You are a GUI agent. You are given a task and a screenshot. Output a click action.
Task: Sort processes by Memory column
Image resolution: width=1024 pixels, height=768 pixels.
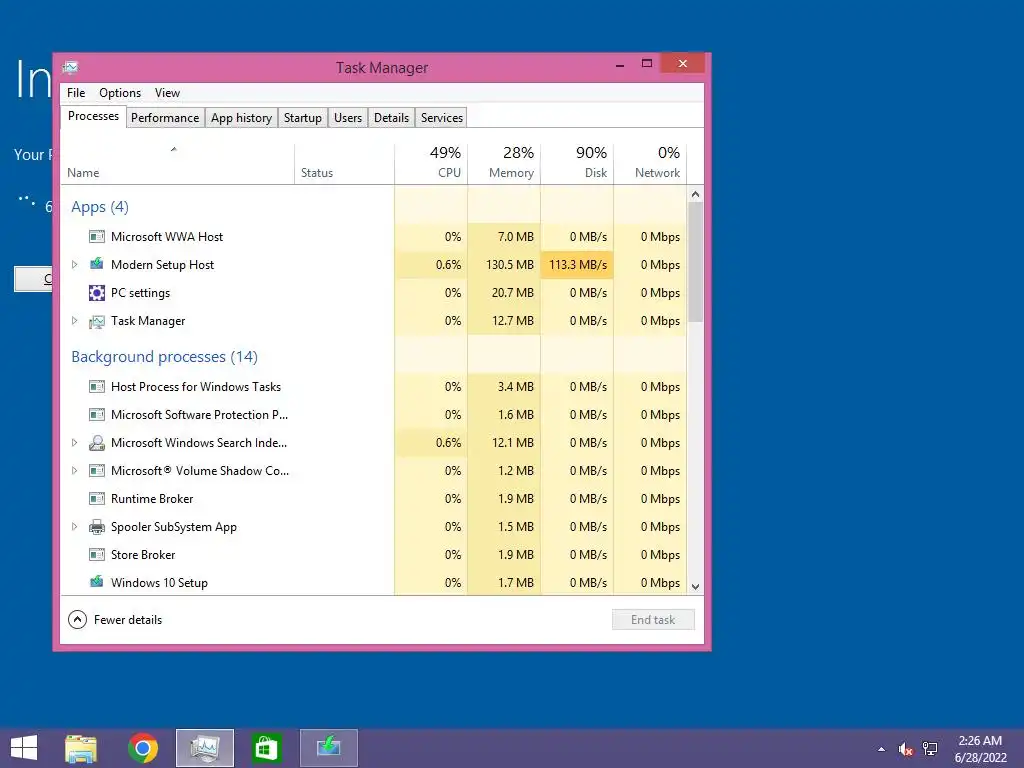pyautogui.click(x=504, y=163)
